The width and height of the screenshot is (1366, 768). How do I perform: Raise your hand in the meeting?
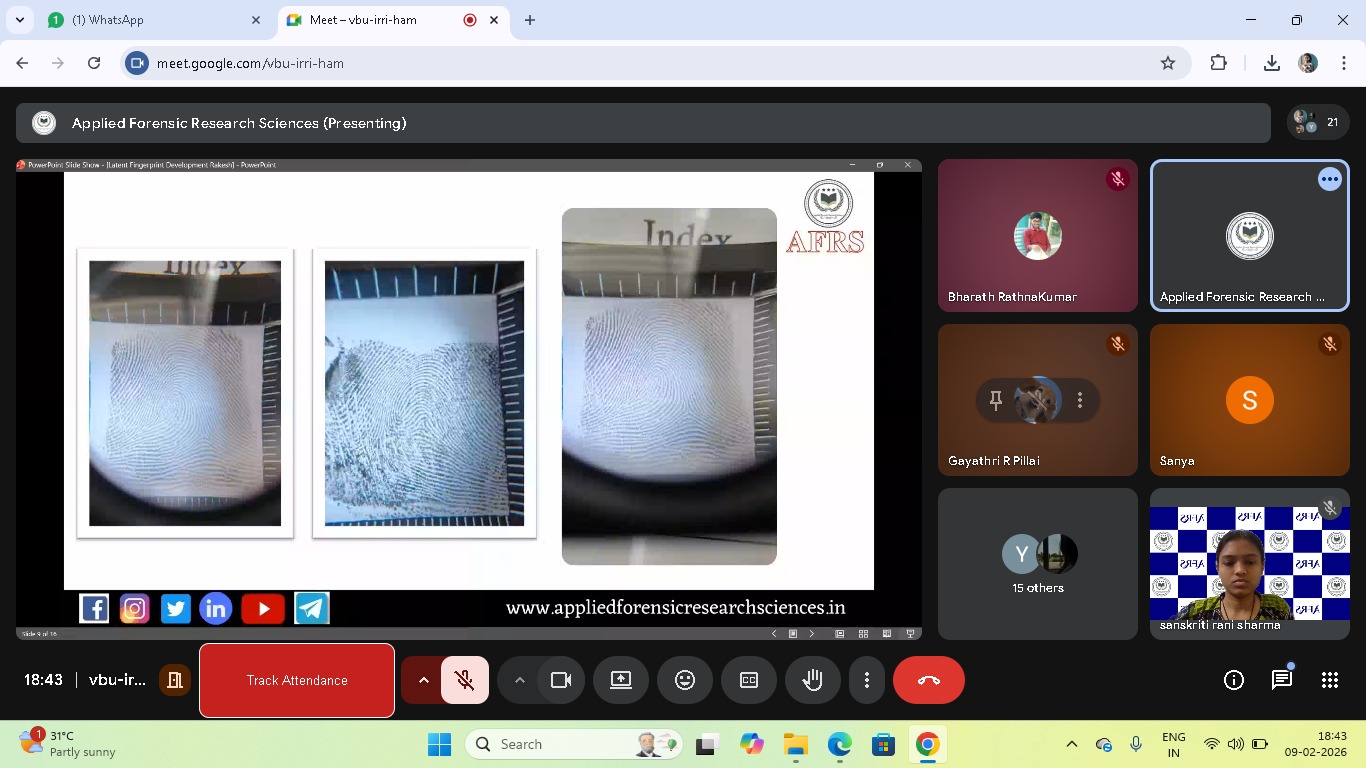pos(813,680)
